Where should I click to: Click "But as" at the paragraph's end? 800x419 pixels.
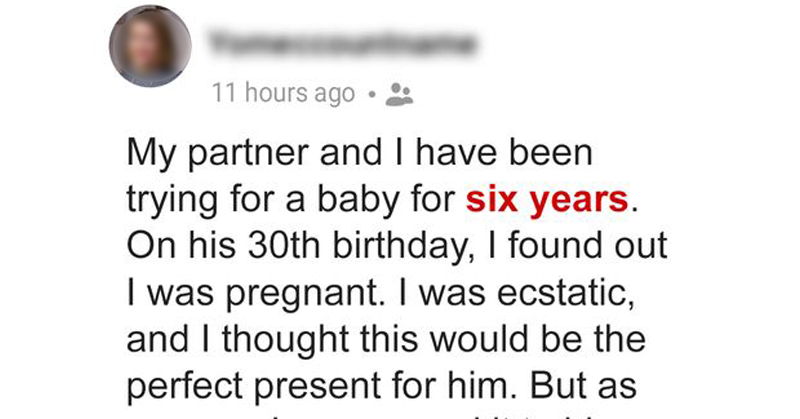[x=584, y=386]
